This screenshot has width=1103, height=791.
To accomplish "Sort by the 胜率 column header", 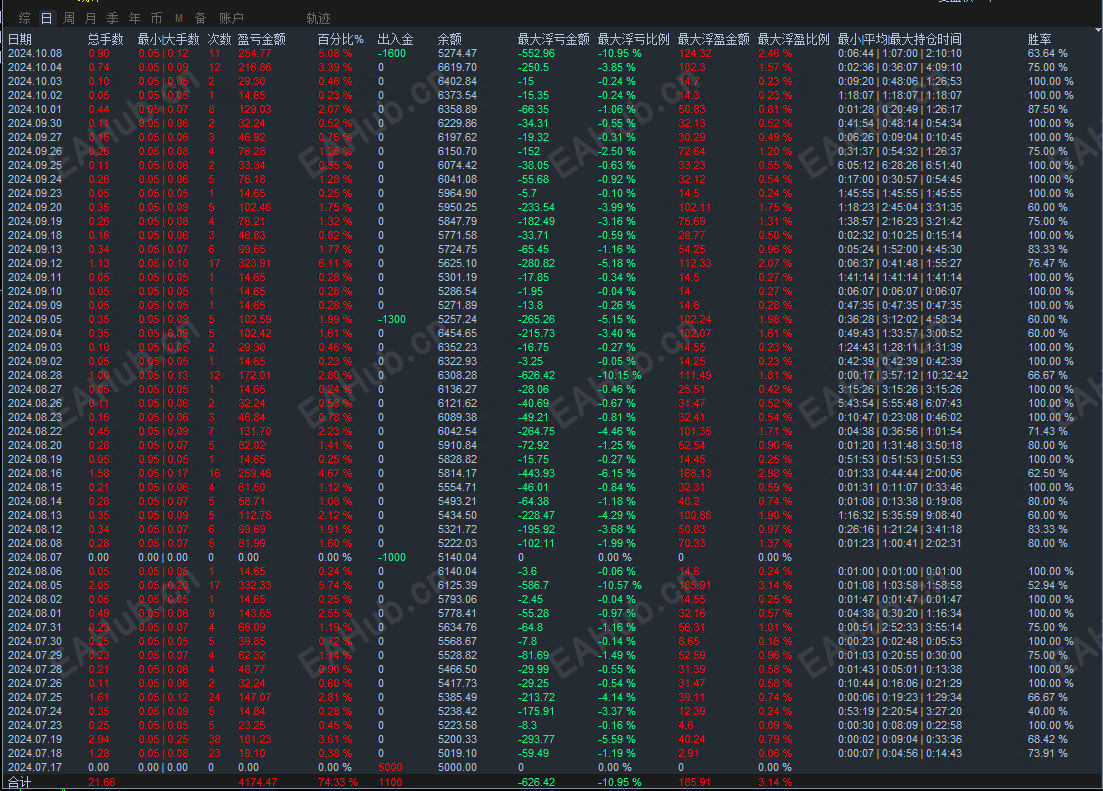I will click(x=1040, y=39).
